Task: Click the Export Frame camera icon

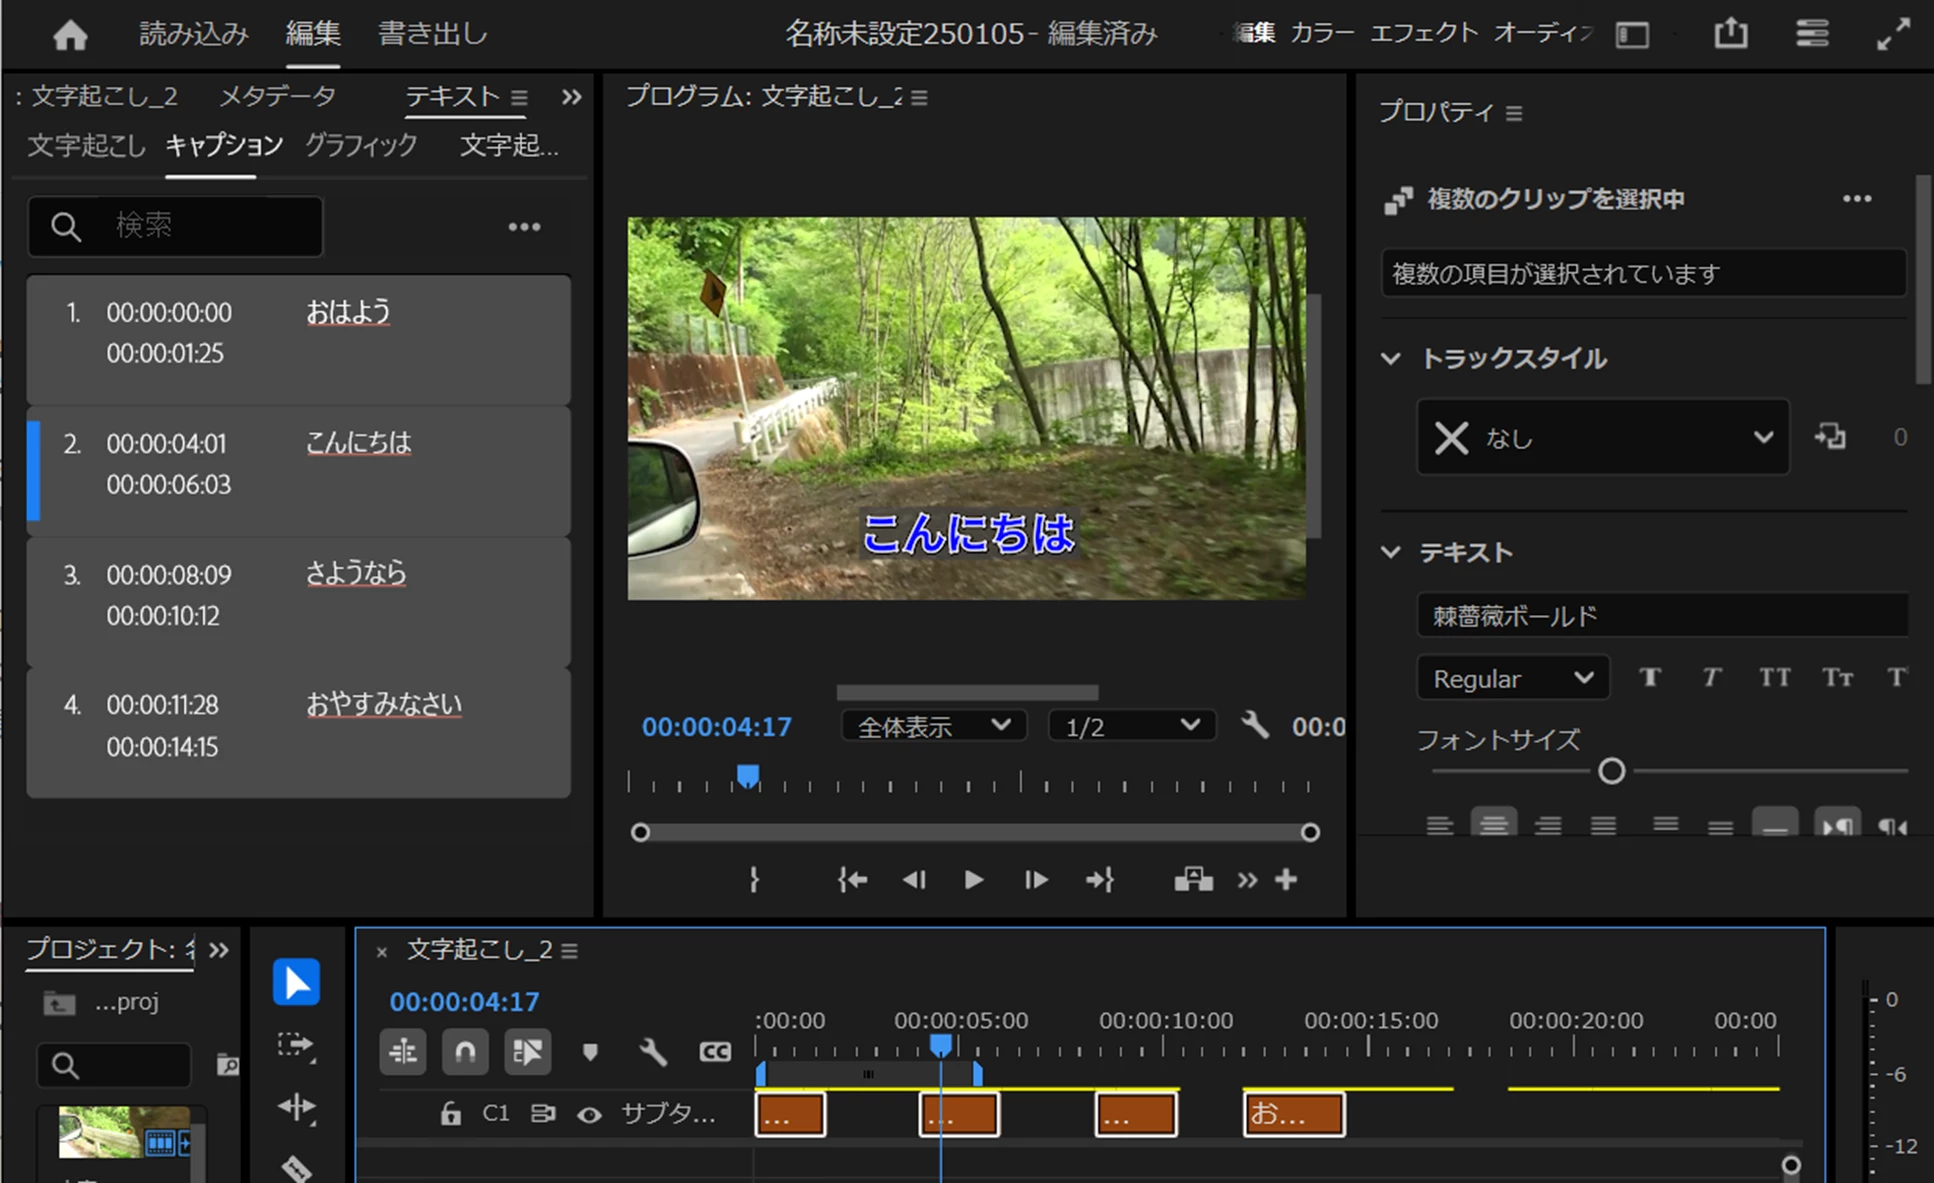Action: pos(1193,880)
